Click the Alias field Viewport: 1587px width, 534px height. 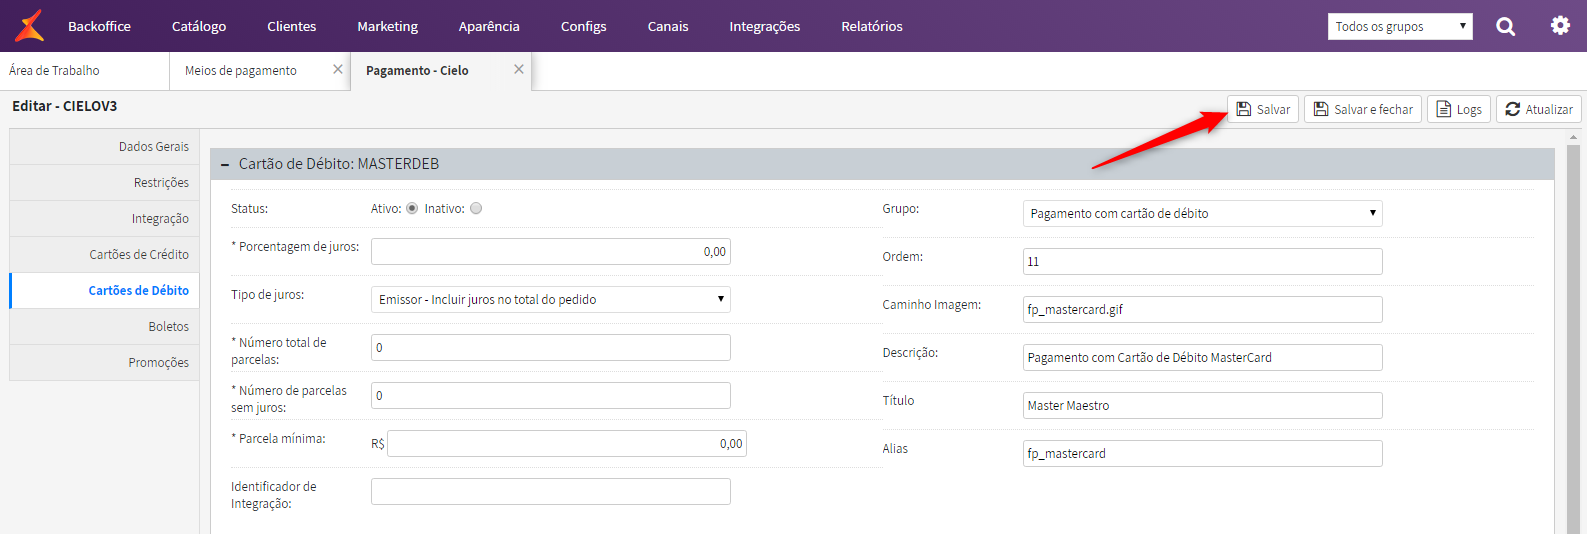click(1203, 453)
